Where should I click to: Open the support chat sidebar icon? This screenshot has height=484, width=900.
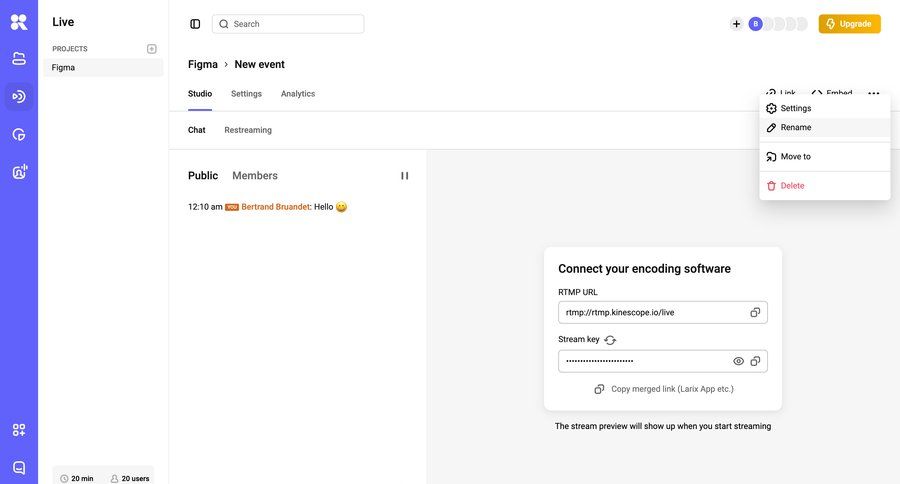pos(19,467)
